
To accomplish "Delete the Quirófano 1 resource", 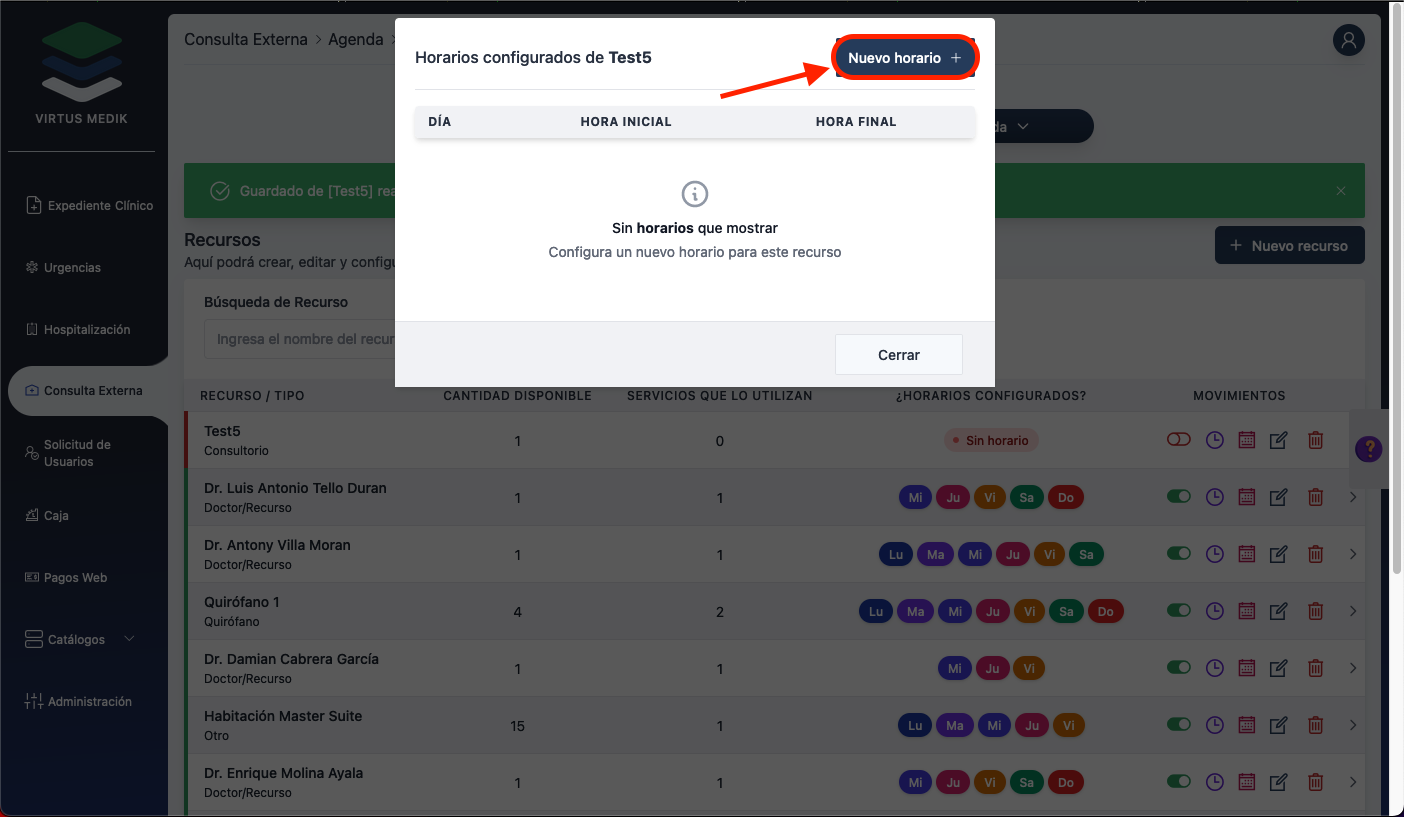I will [x=1316, y=611].
